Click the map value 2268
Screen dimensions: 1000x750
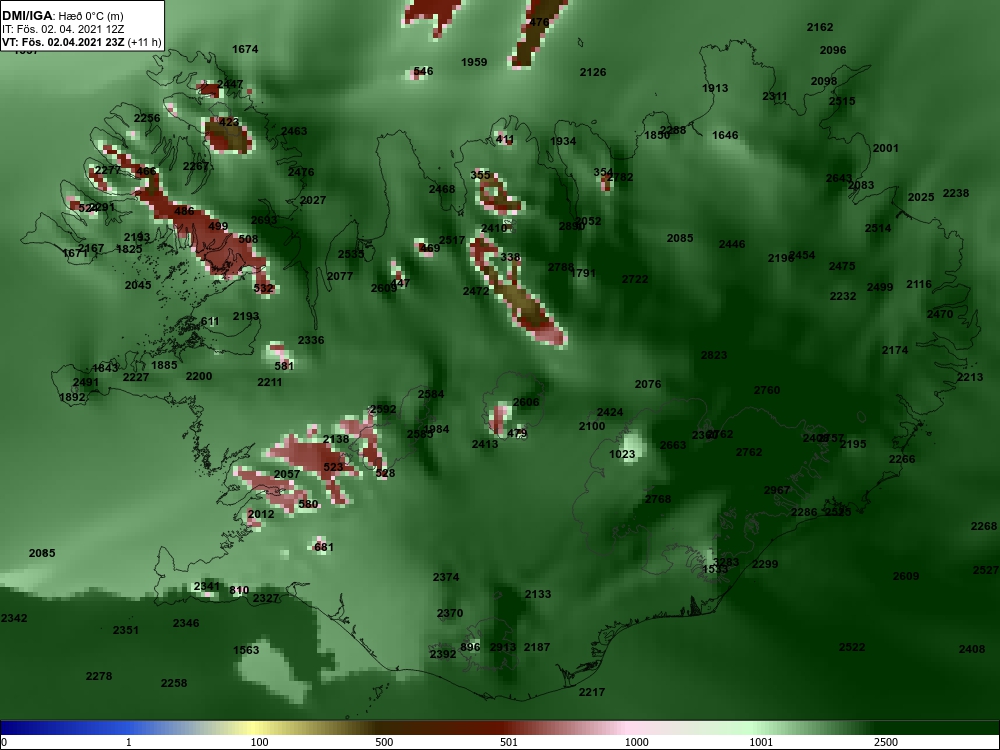983,526
